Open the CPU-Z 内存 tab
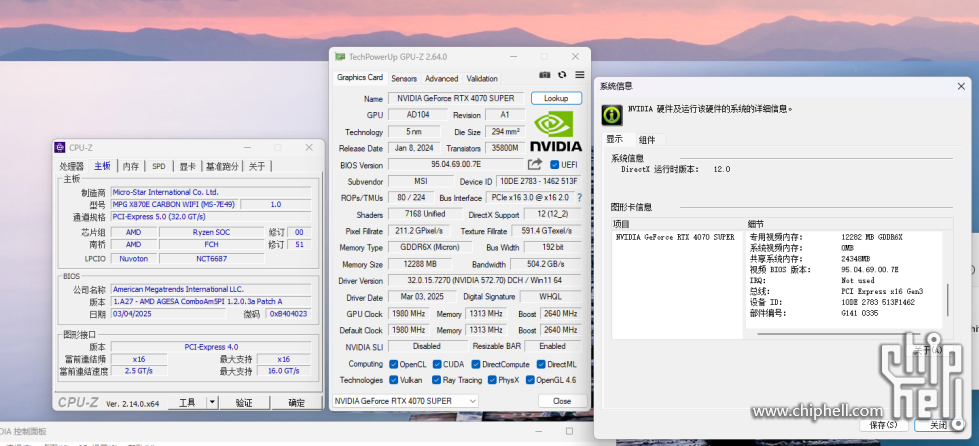The image size is (979, 446). [x=130, y=166]
